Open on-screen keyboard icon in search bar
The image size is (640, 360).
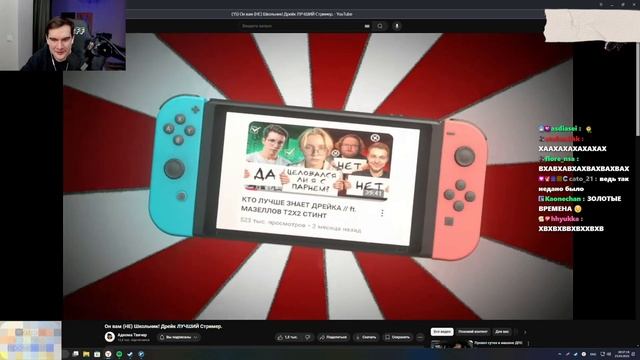tap(367, 26)
